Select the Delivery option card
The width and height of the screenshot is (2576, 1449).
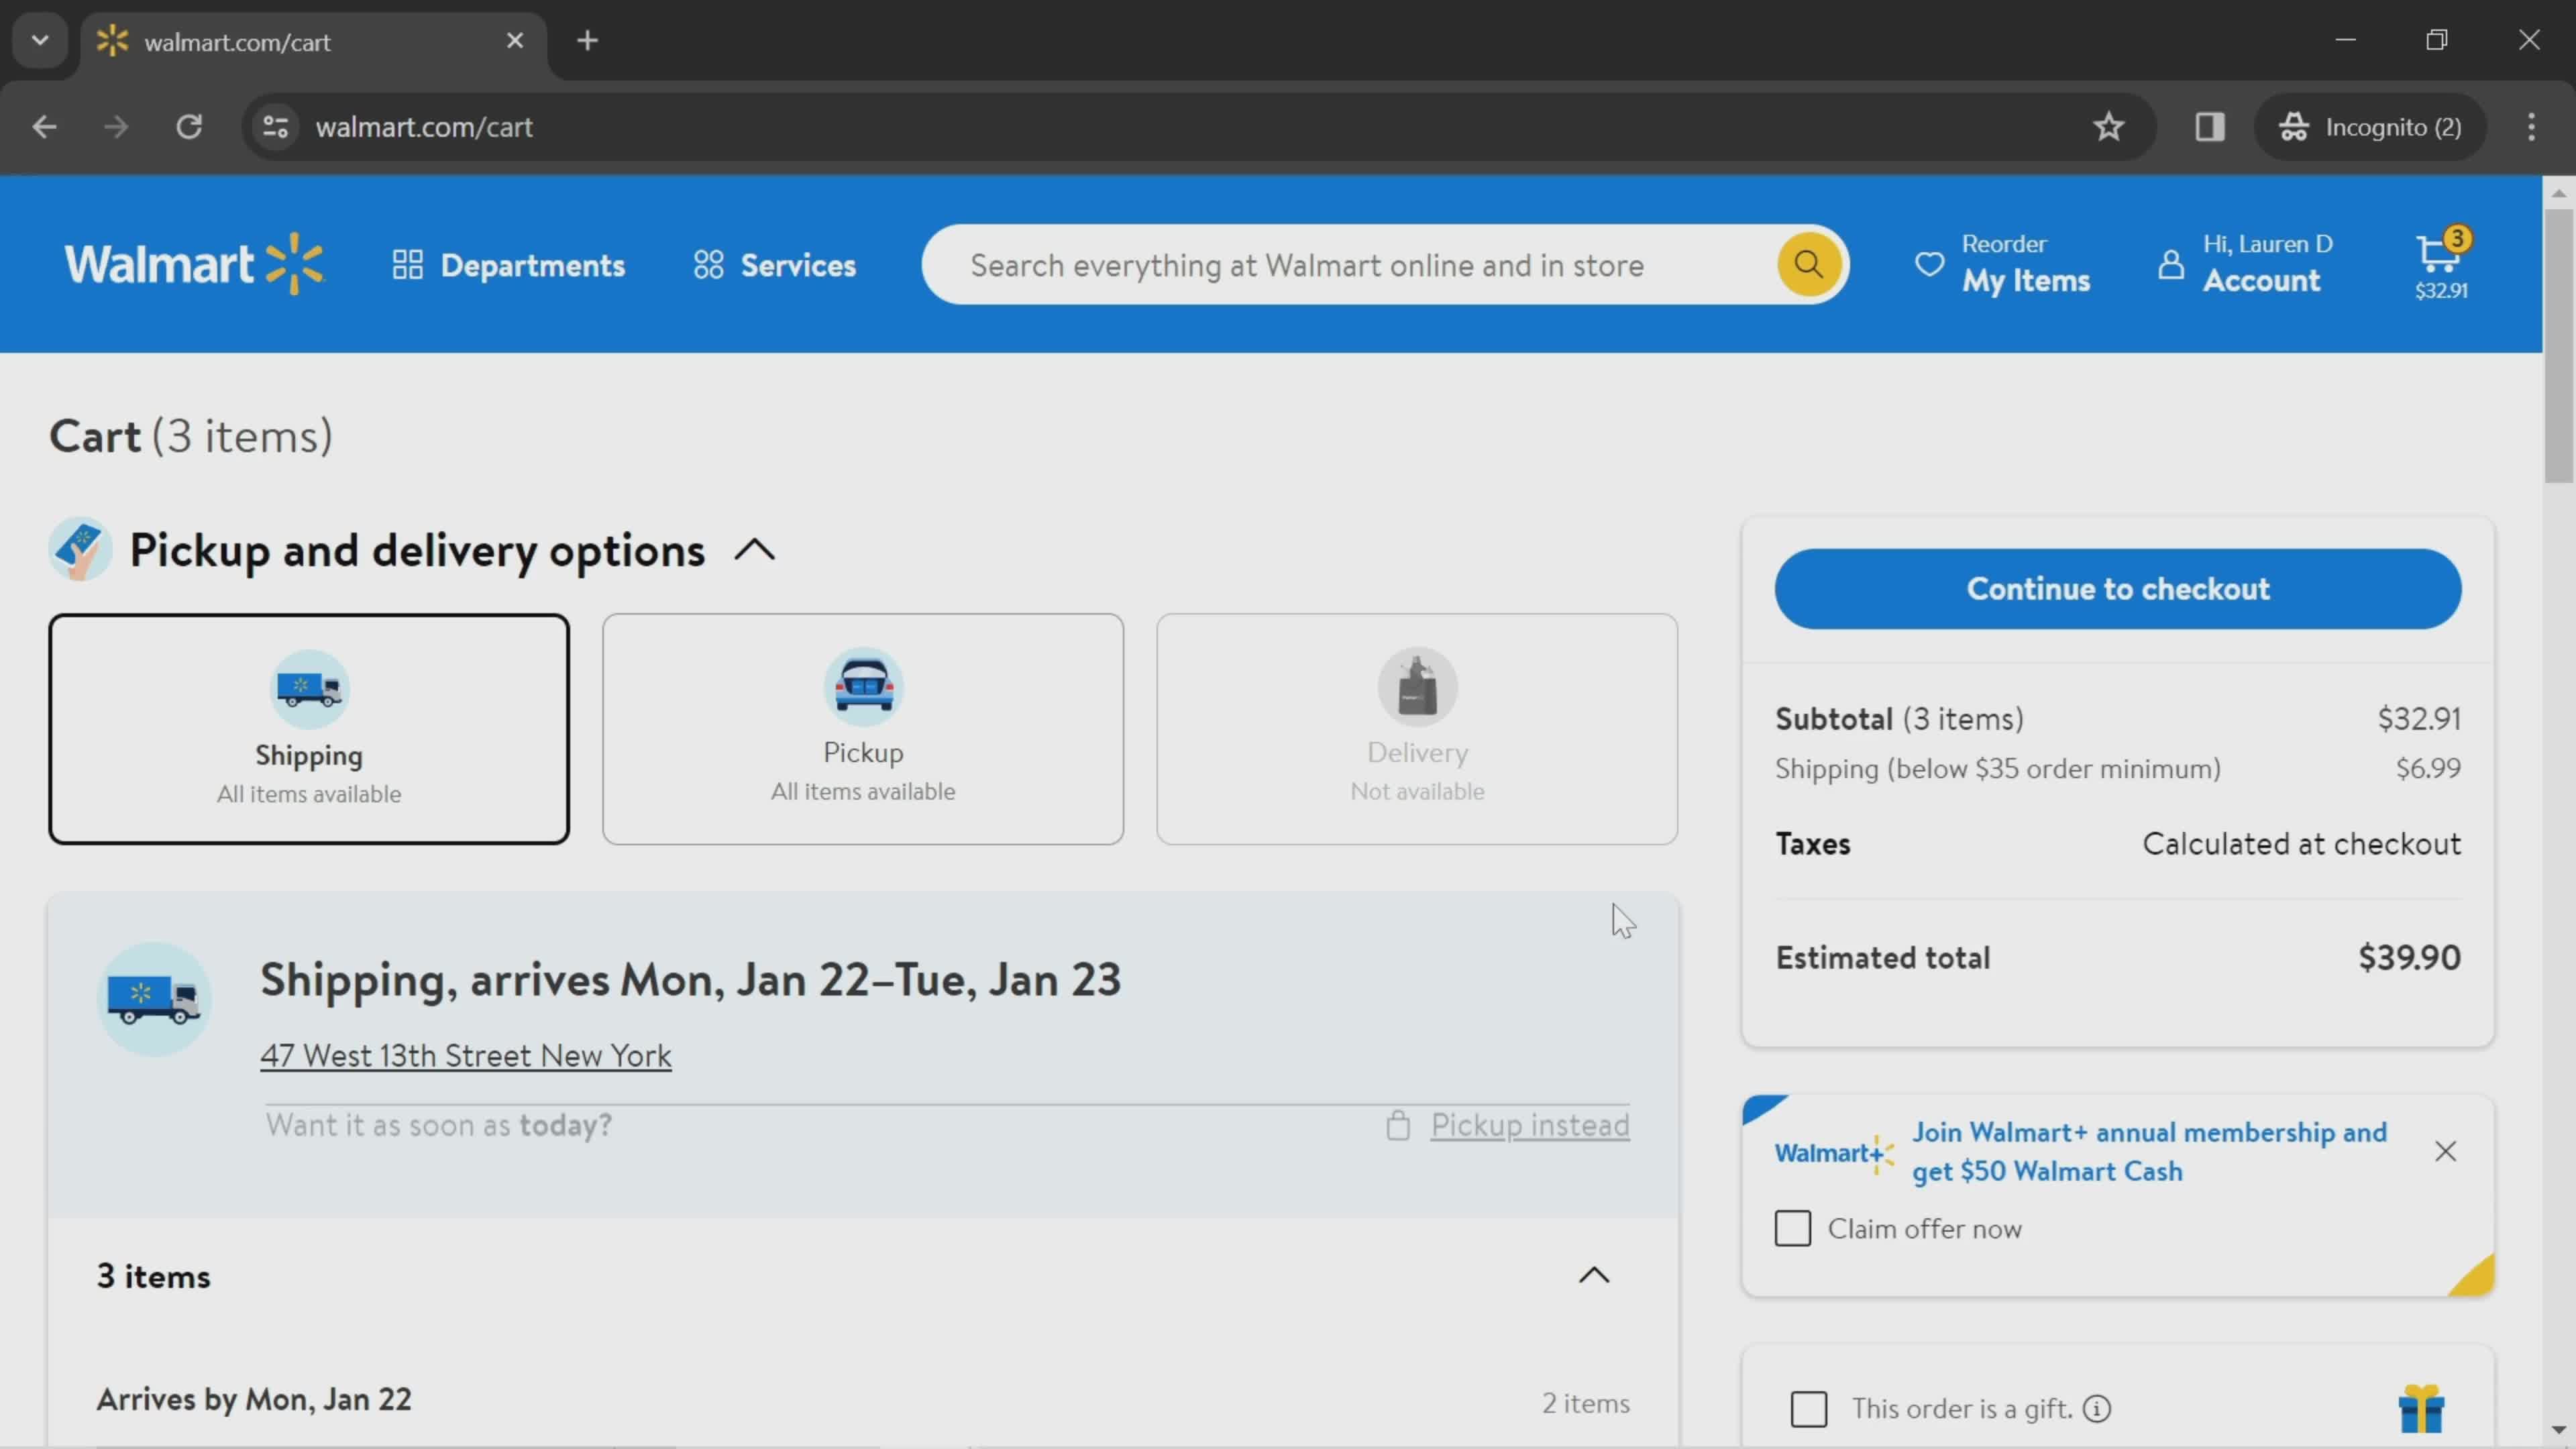(1417, 729)
